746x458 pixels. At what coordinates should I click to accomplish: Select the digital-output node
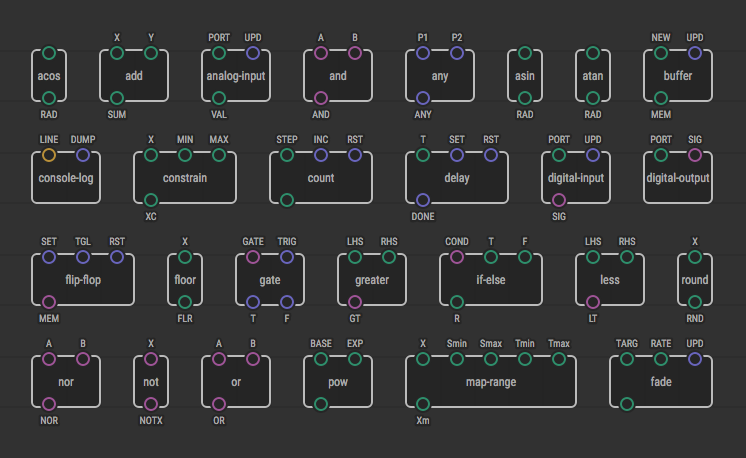click(678, 178)
